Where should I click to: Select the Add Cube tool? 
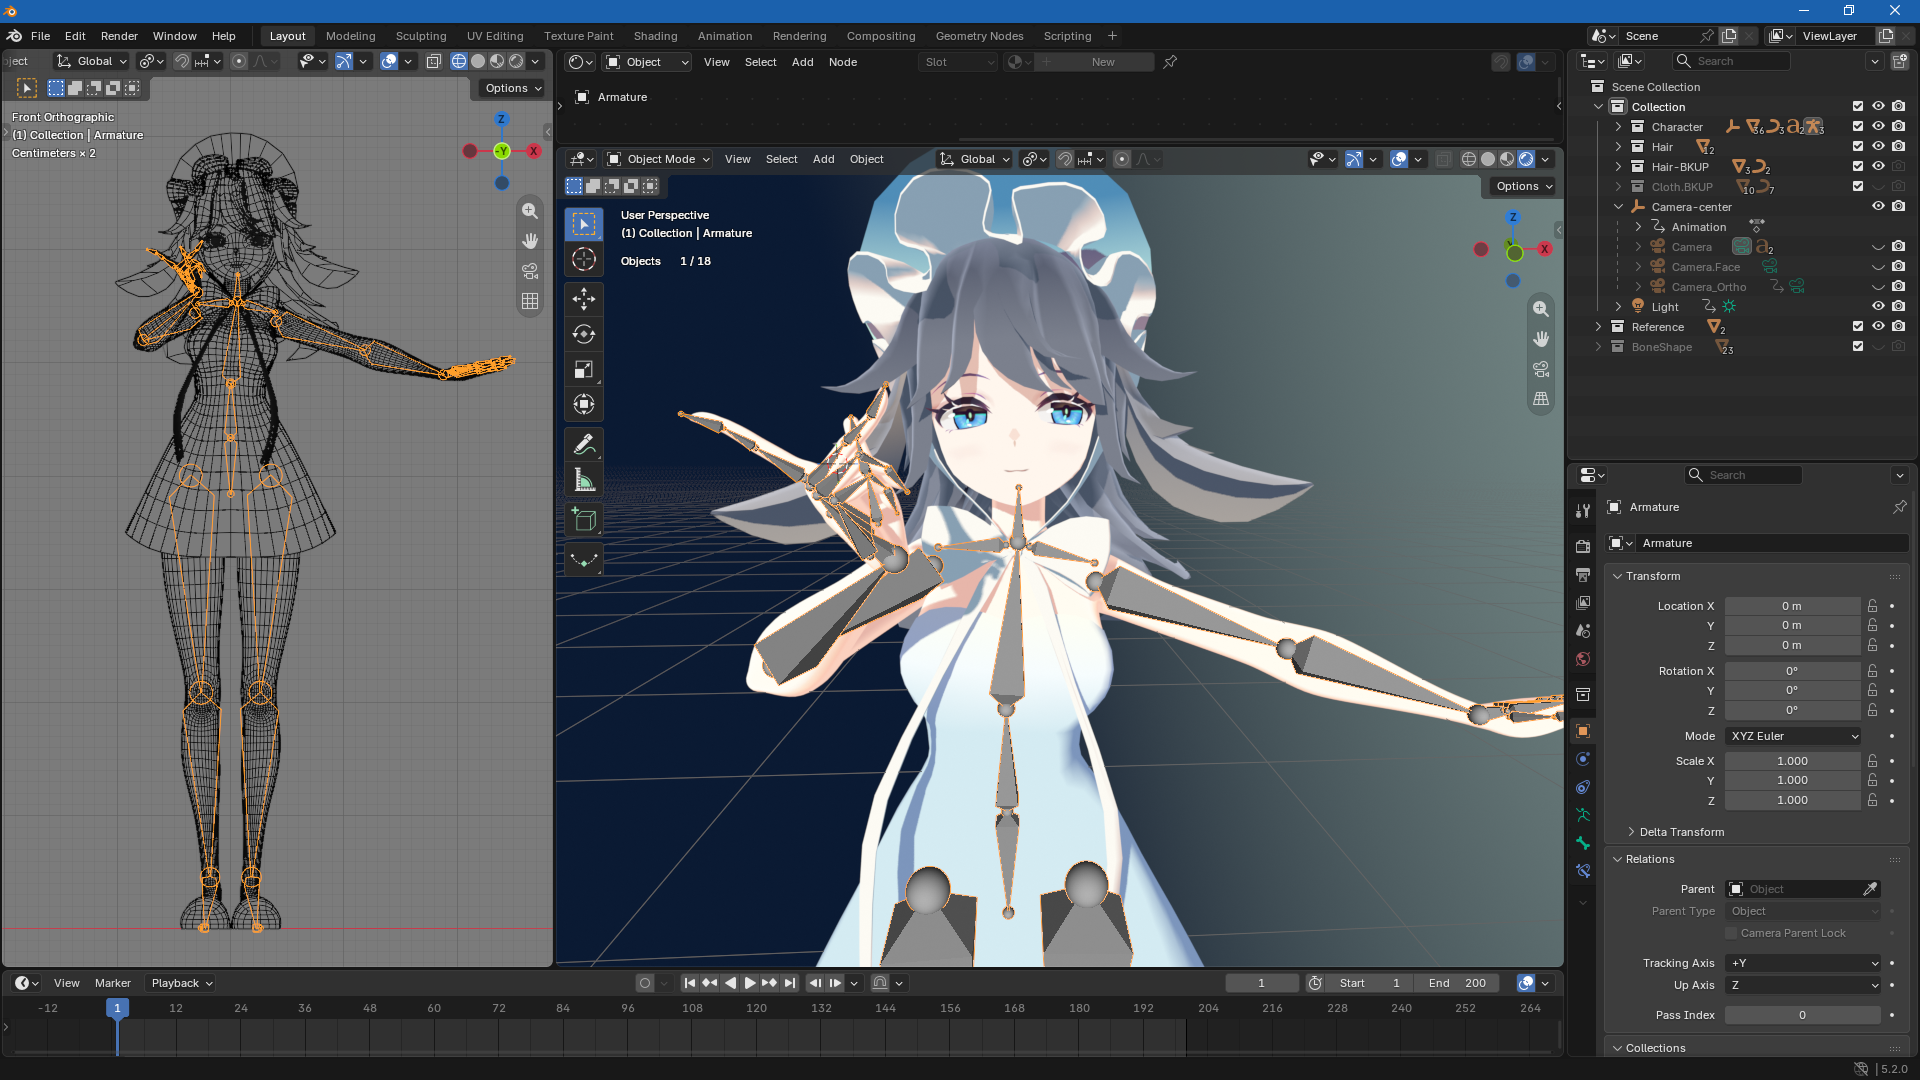584,520
